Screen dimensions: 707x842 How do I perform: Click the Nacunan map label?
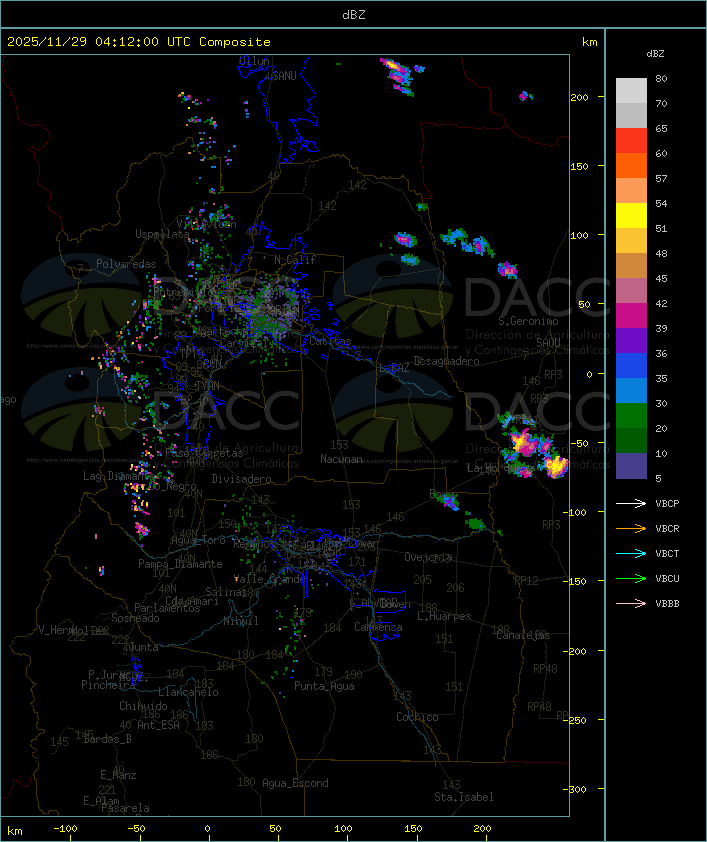click(341, 459)
